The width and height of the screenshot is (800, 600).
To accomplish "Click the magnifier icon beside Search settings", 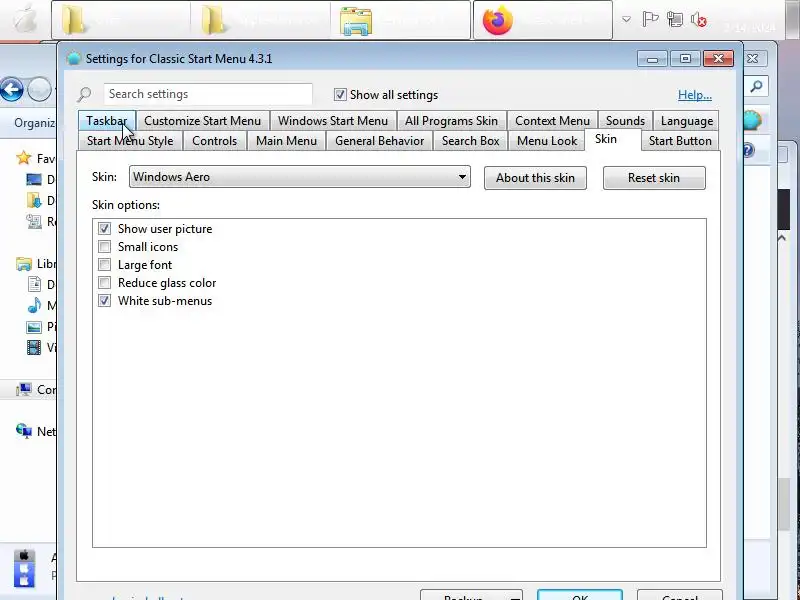I will 85,94.
